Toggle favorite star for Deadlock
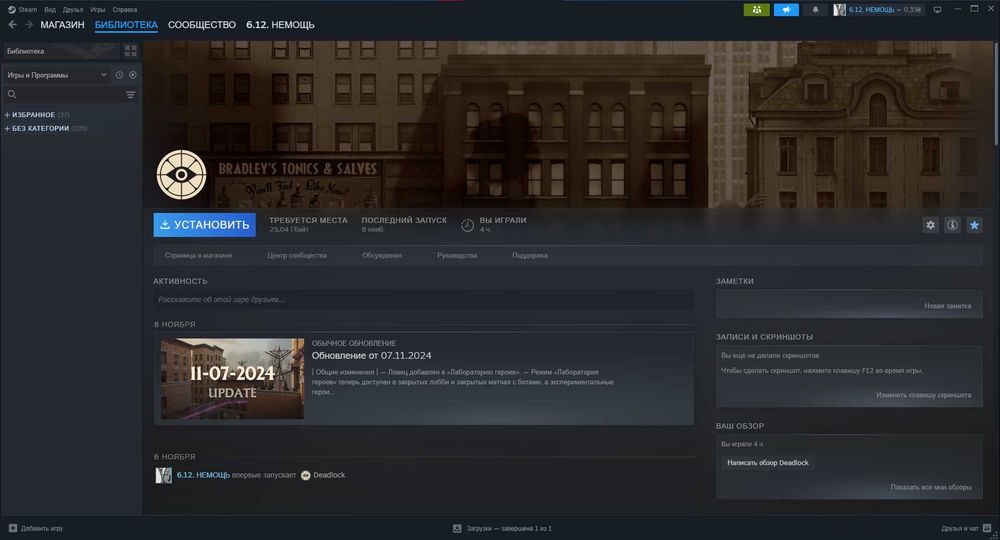1000x540 pixels. click(974, 225)
